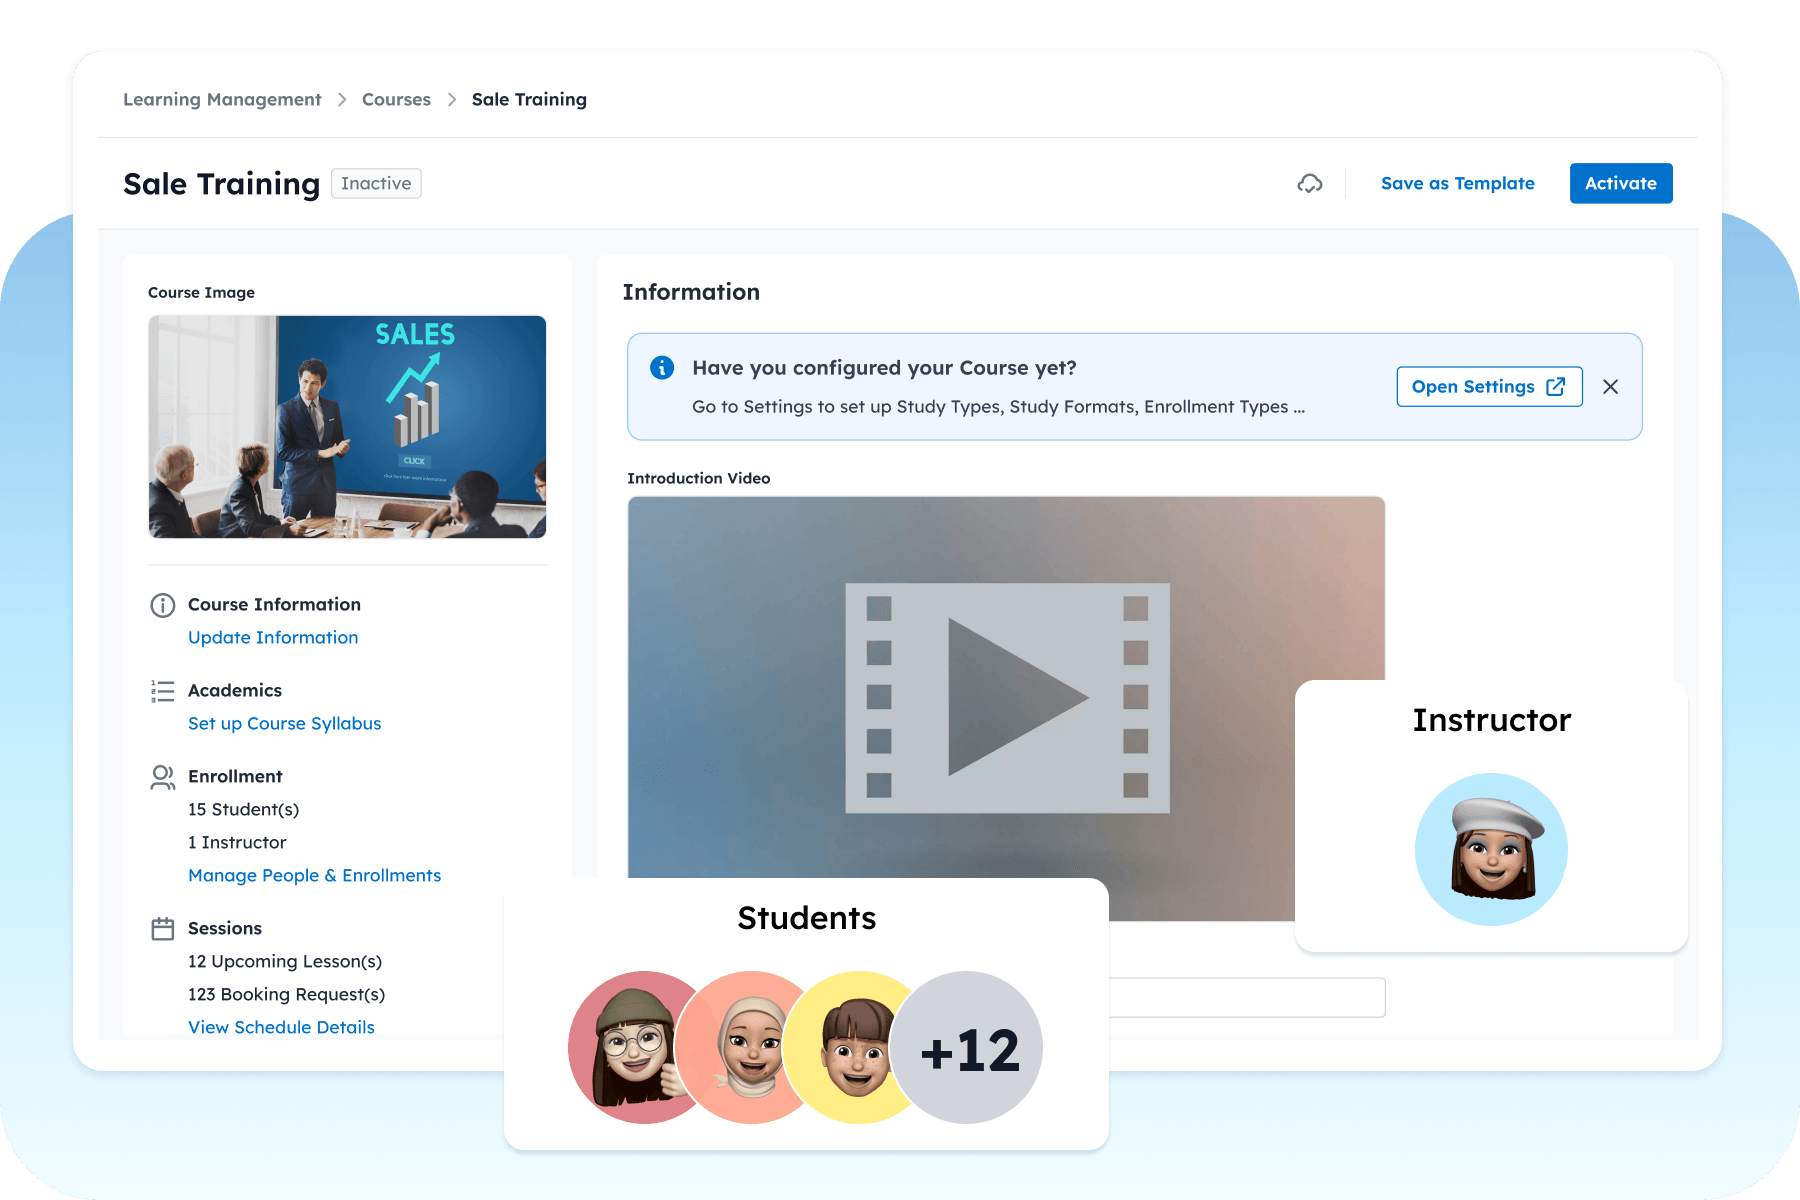Click the Sales course image thumbnail
Image resolution: width=1800 pixels, height=1200 pixels.
tap(347, 427)
